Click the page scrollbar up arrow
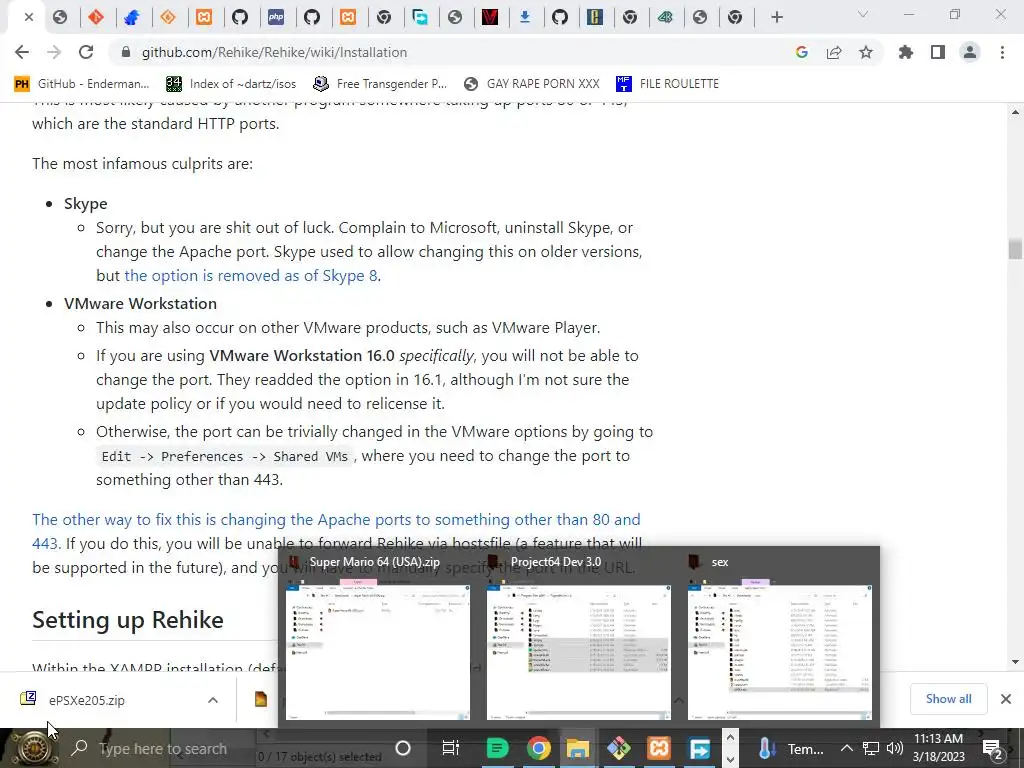 click(1015, 112)
